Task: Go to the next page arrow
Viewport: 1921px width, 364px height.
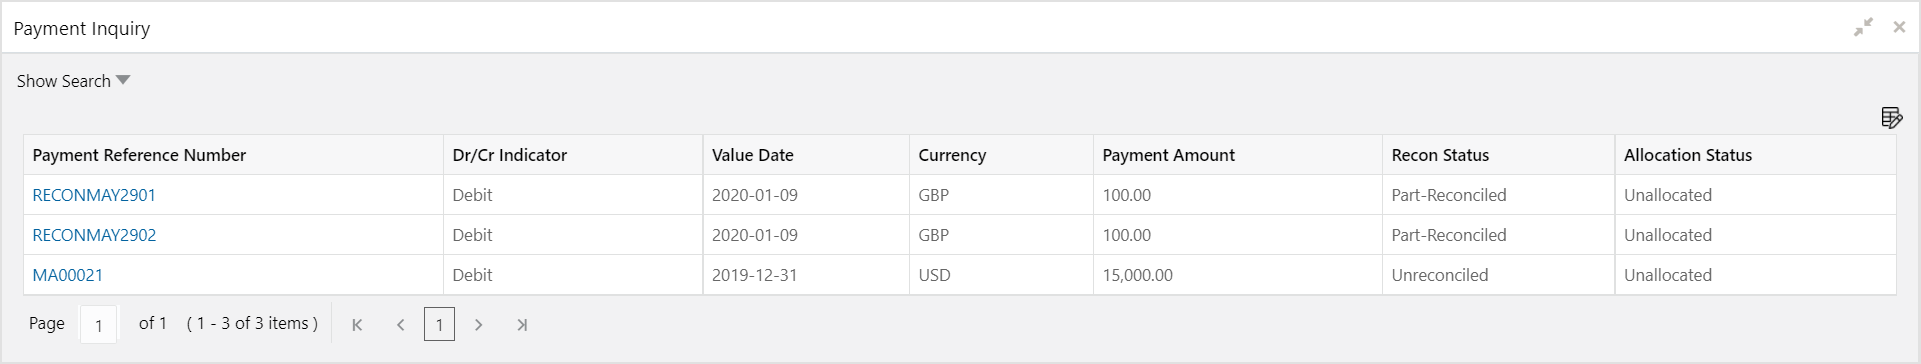Action: coord(479,324)
